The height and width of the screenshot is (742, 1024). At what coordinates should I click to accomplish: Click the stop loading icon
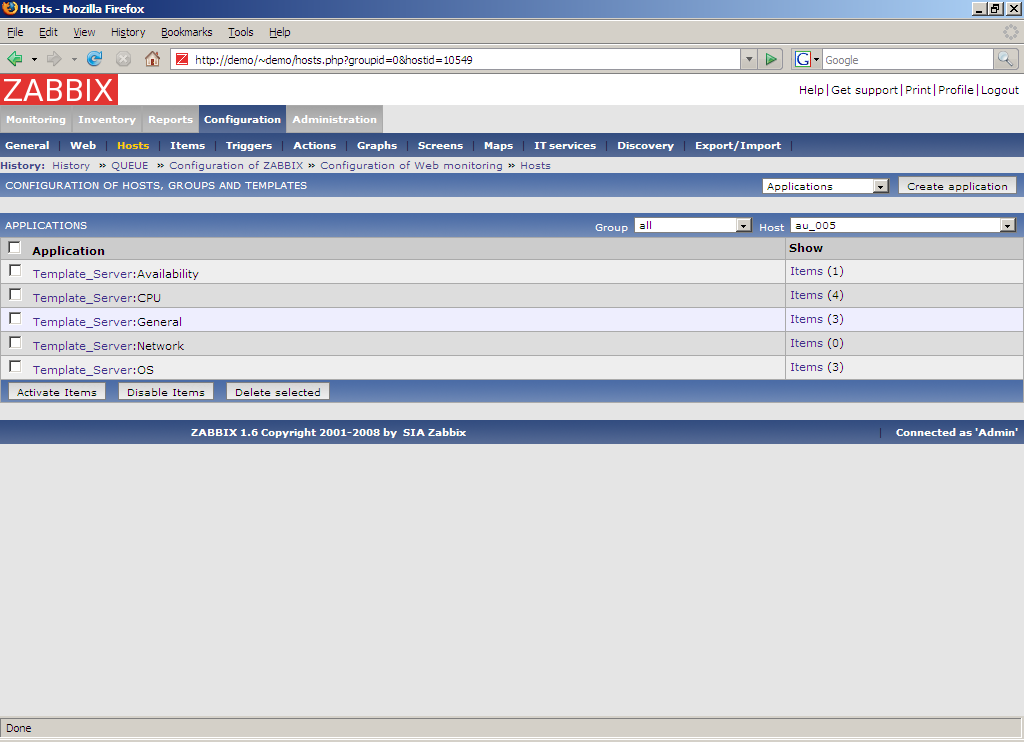tap(123, 59)
